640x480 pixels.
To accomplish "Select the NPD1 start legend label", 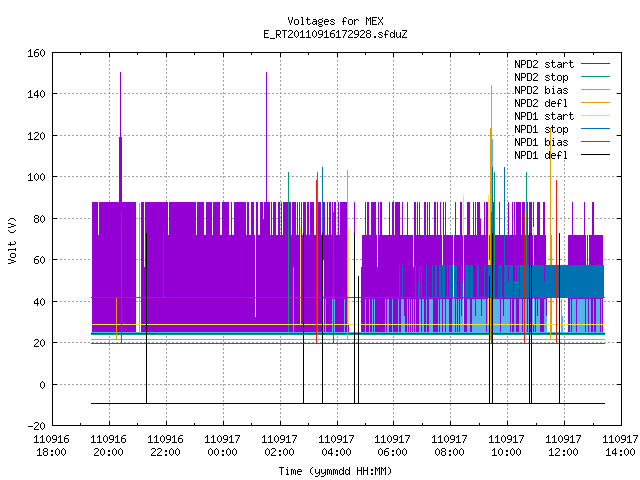I will [544, 116].
